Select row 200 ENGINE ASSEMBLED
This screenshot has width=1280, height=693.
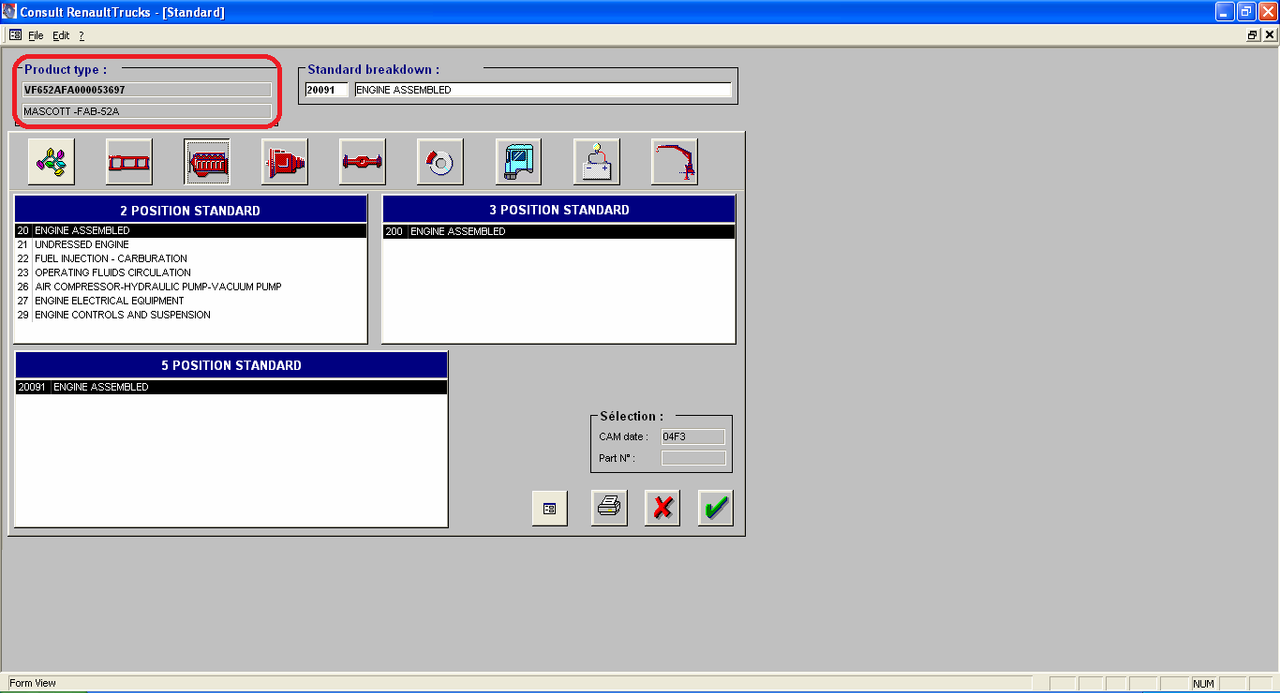[x=559, y=232]
